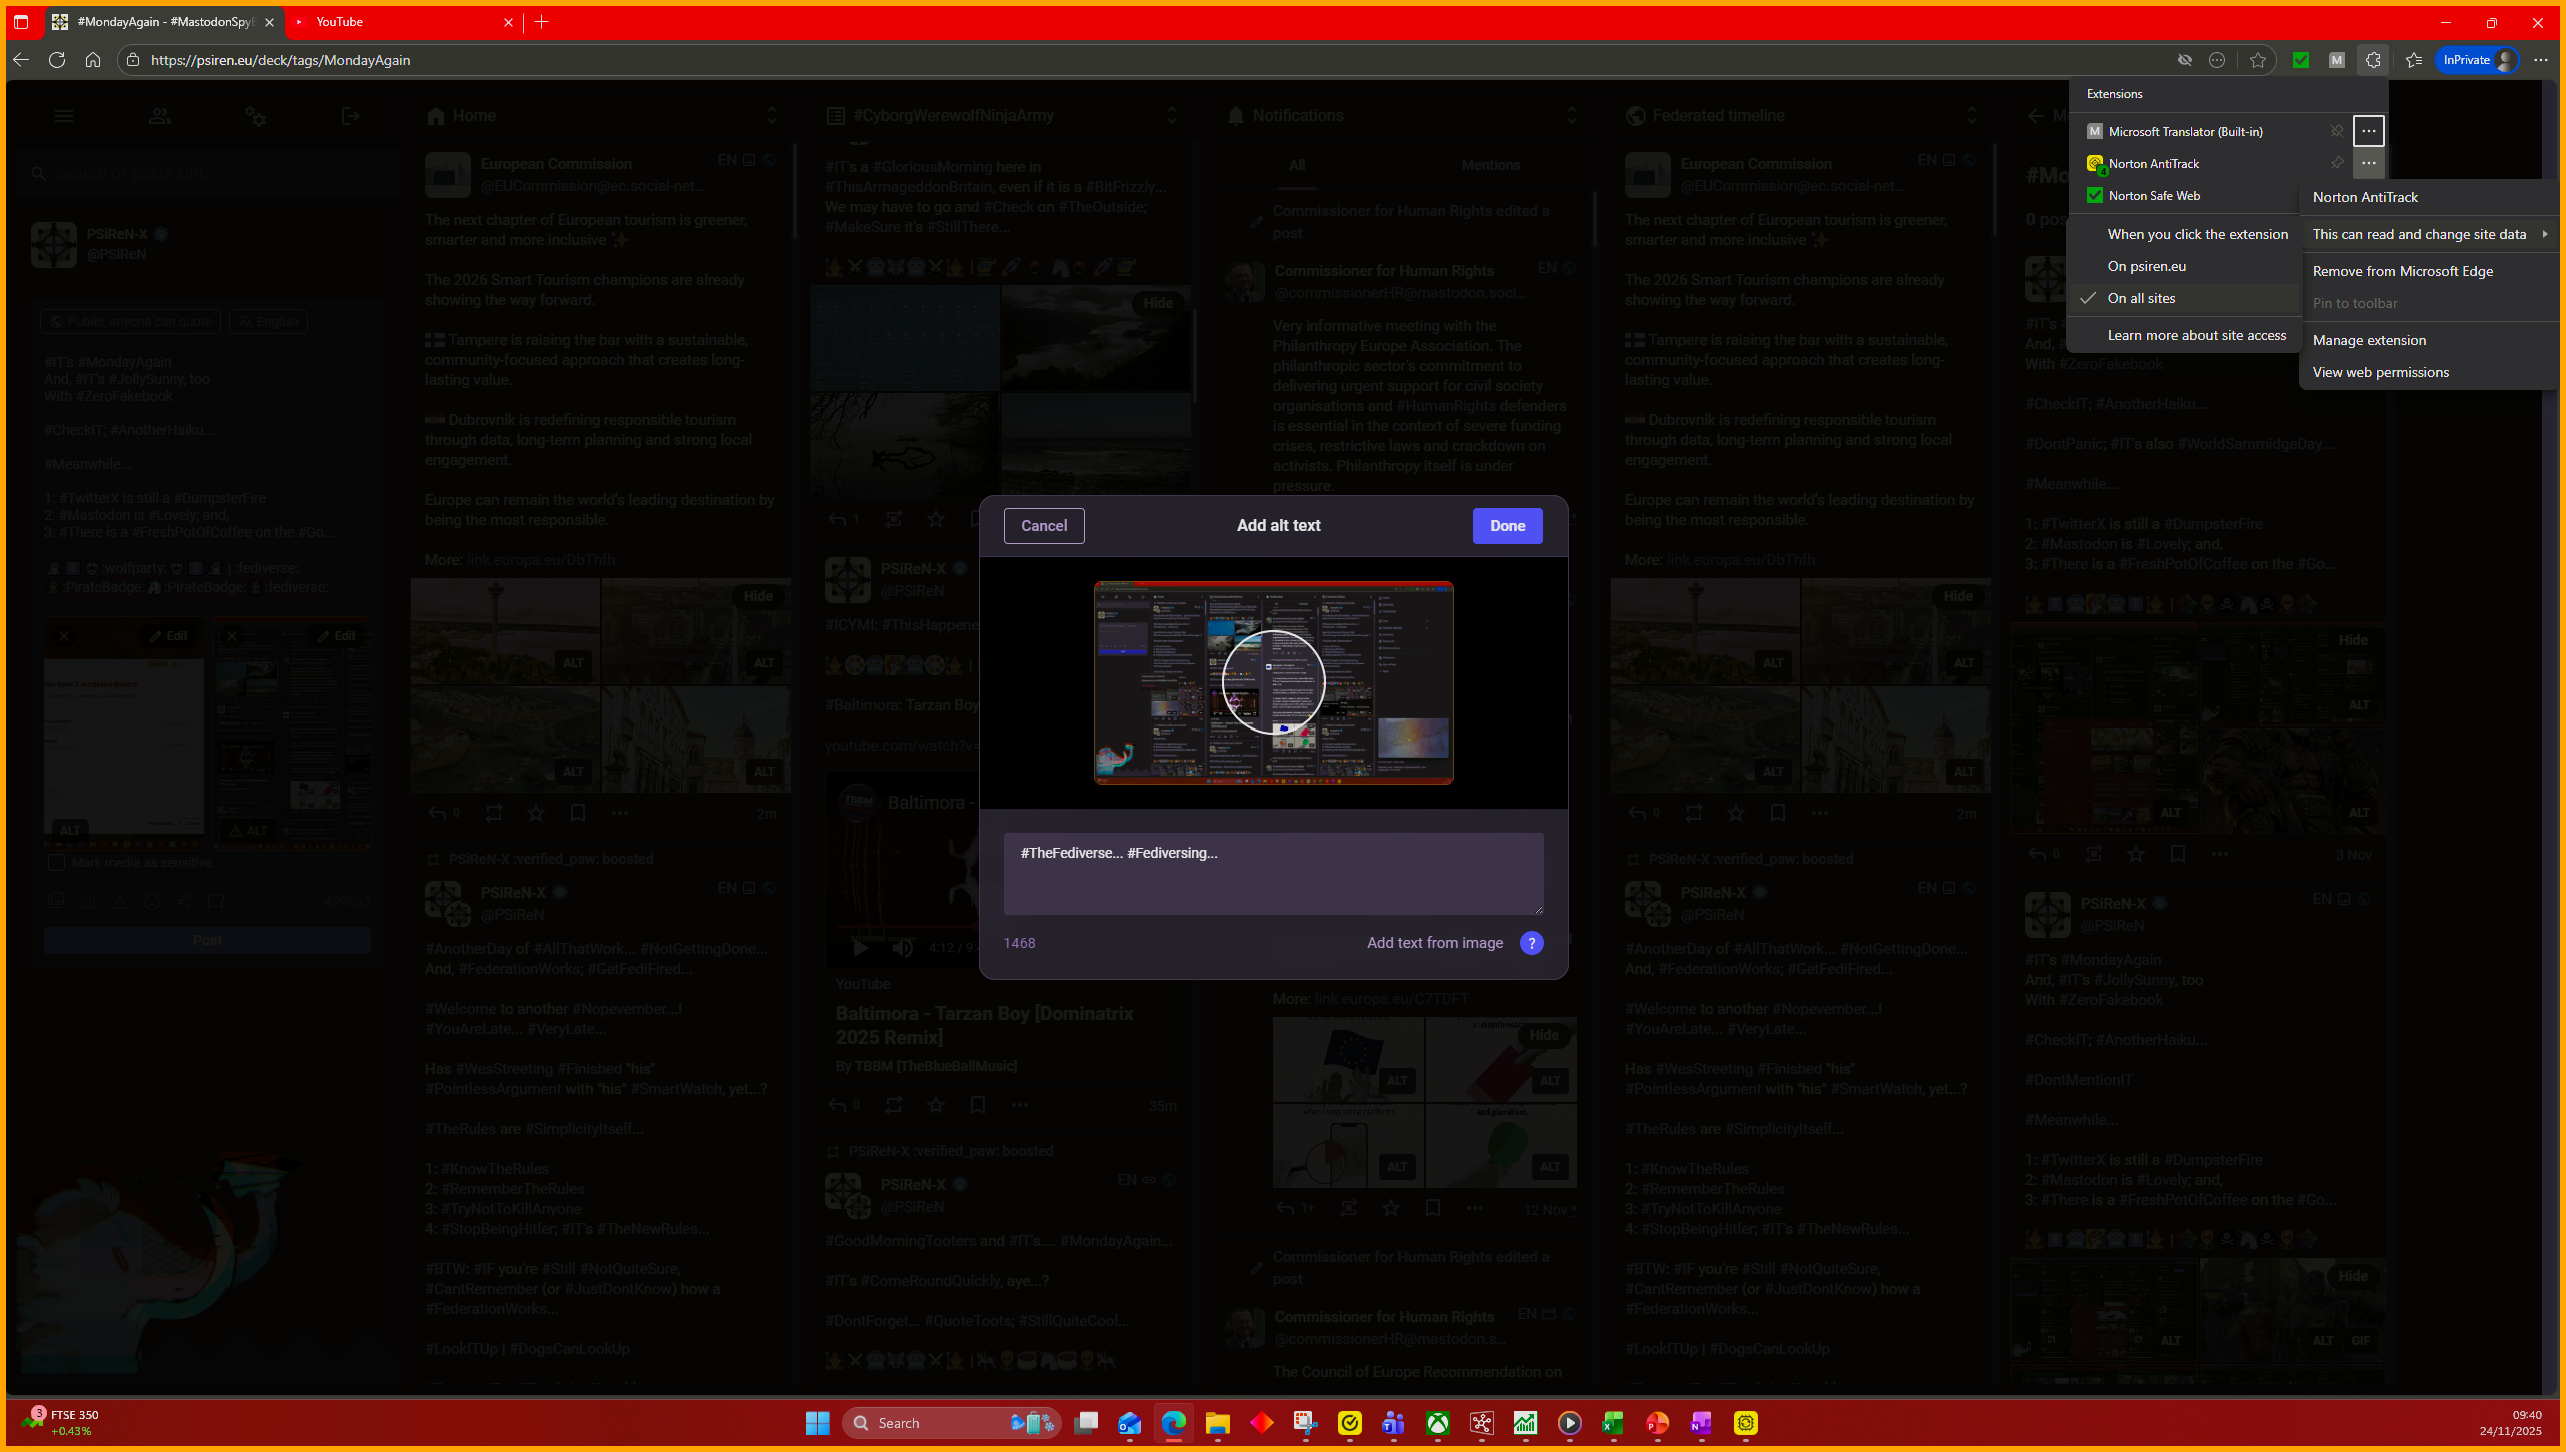This screenshot has height=1452, width=2566.
Task: Click the focal point circle on image preview
Action: 1273,682
